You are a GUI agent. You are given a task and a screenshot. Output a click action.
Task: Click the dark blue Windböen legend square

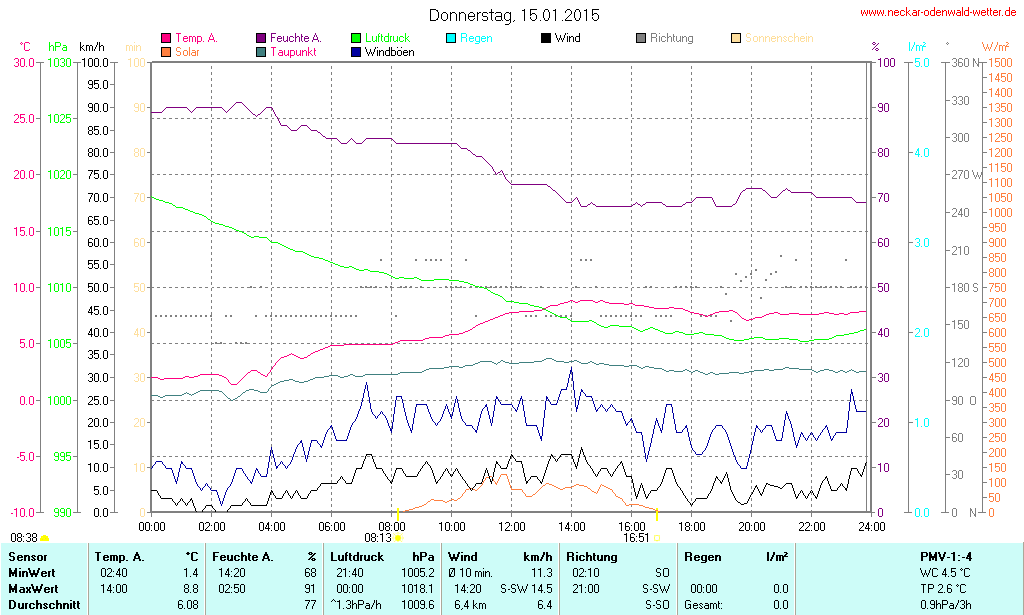pos(356,51)
